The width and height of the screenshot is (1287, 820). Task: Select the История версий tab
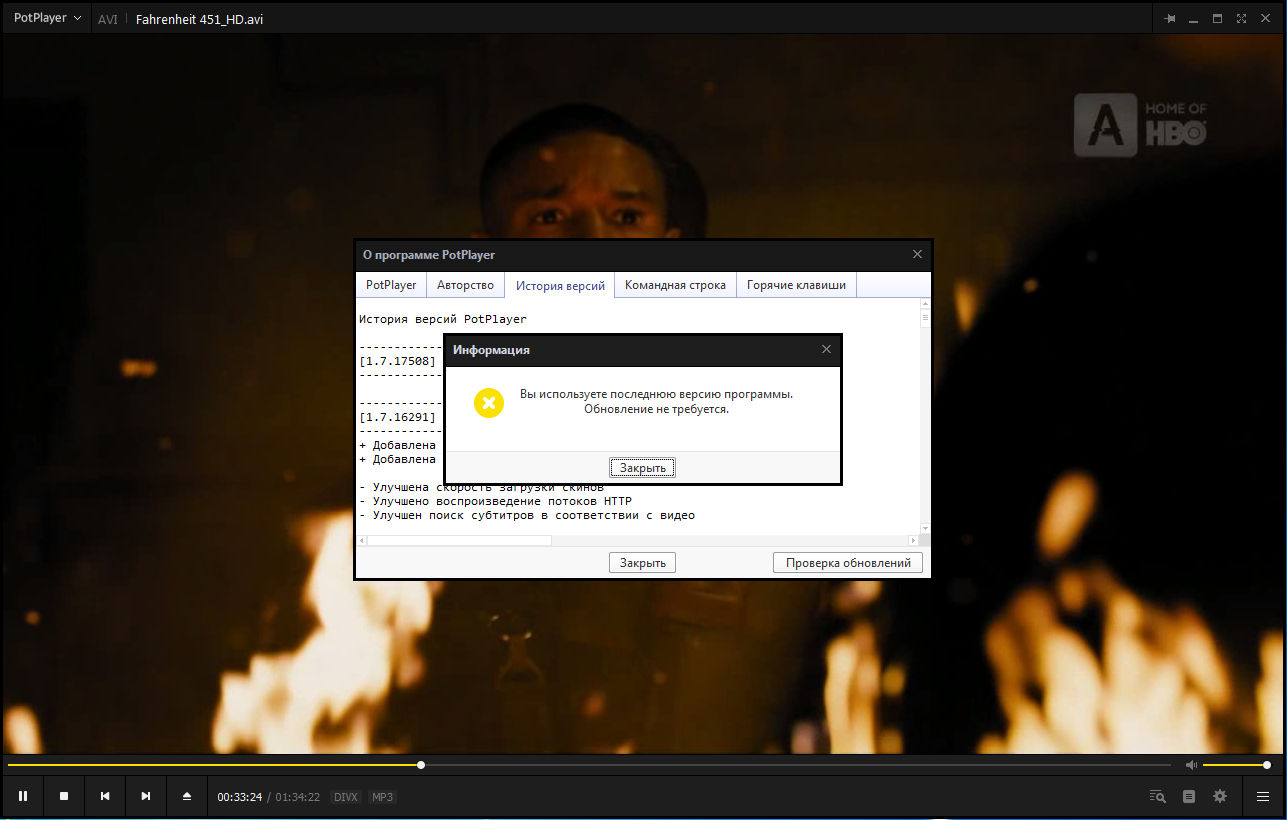560,286
